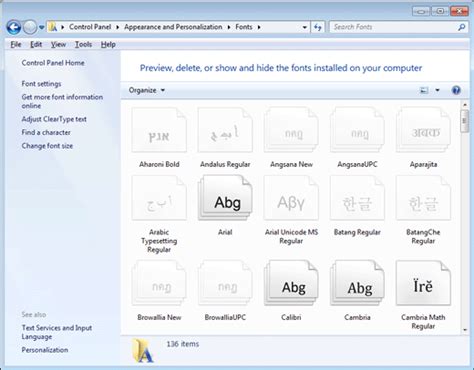Click Get more font information online
474x370 pixels.
click(62, 101)
